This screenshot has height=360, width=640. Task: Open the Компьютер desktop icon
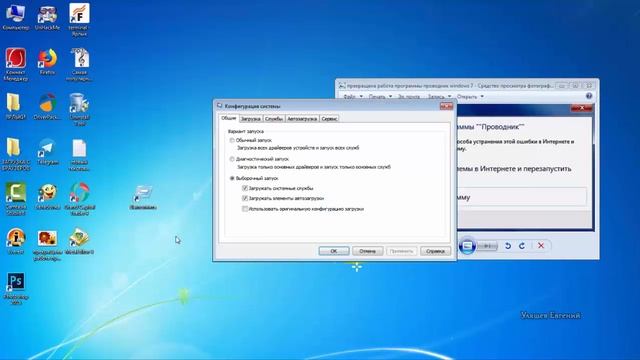click(16, 17)
